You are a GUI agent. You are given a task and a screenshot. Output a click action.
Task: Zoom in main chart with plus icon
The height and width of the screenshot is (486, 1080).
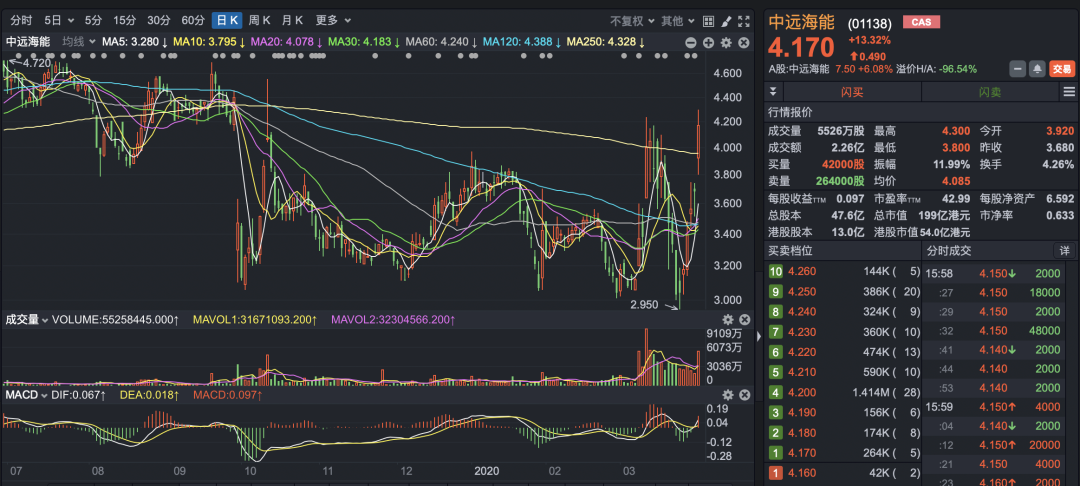click(708, 42)
